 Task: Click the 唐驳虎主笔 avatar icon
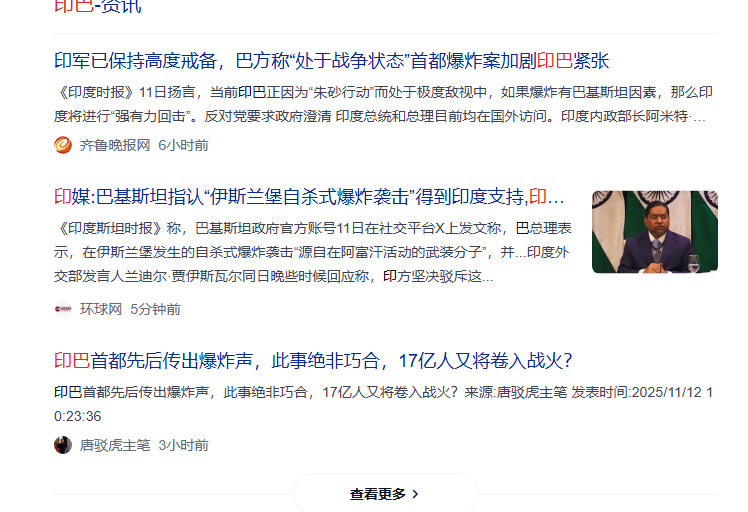pos(63,445)
